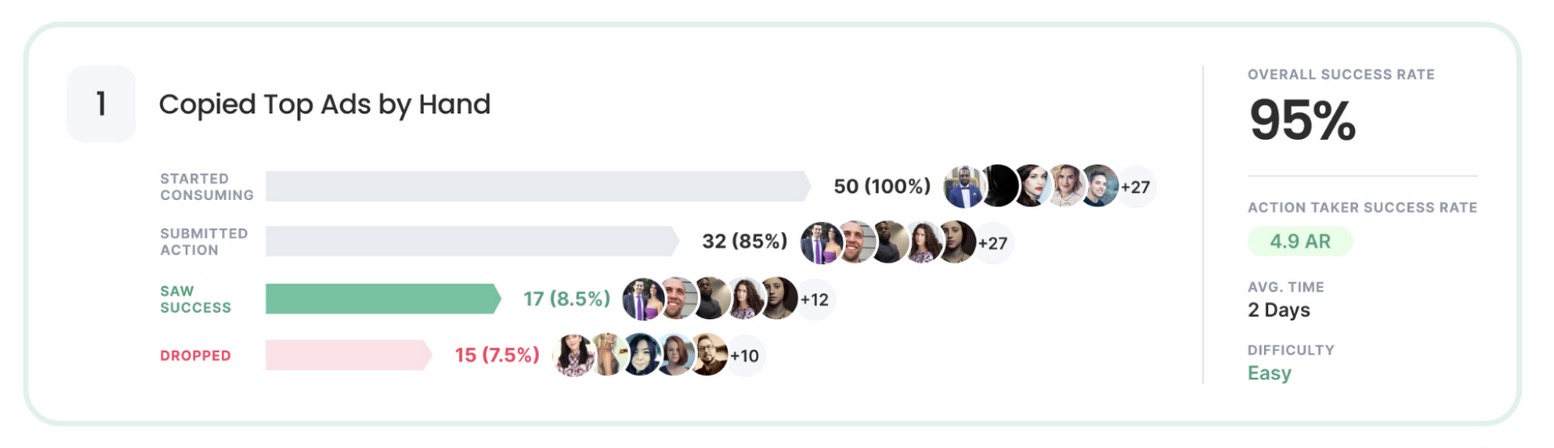The image size is (1554, 448).
Task: Select the glasses-wearing bearded man avatar in Dropped row
Action: coord(708,355)
